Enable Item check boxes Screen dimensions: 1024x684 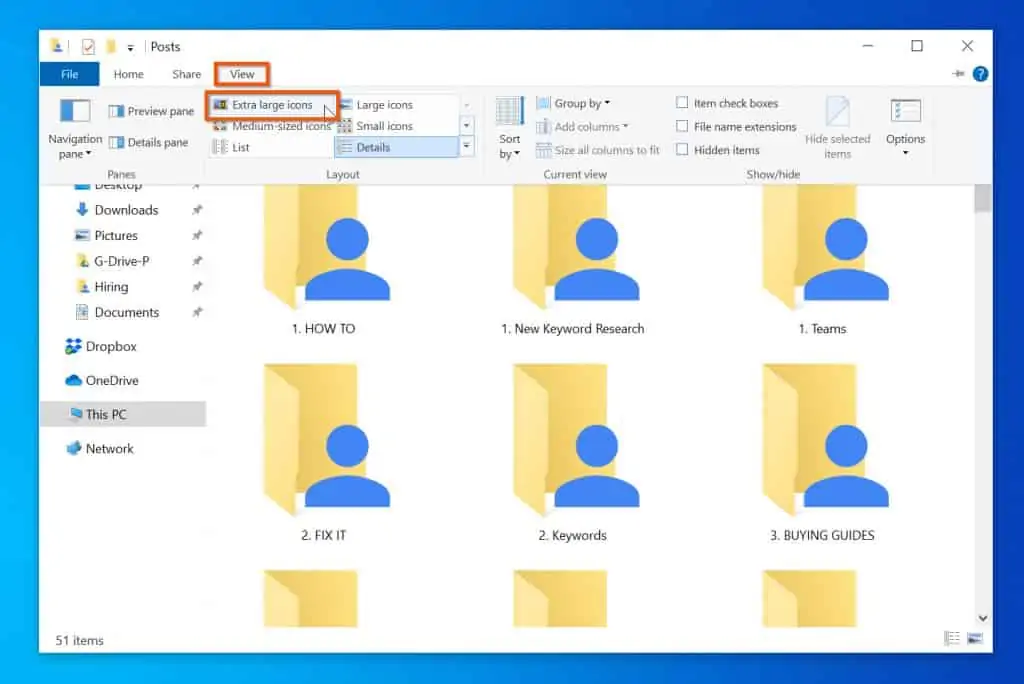pos(682,103)
